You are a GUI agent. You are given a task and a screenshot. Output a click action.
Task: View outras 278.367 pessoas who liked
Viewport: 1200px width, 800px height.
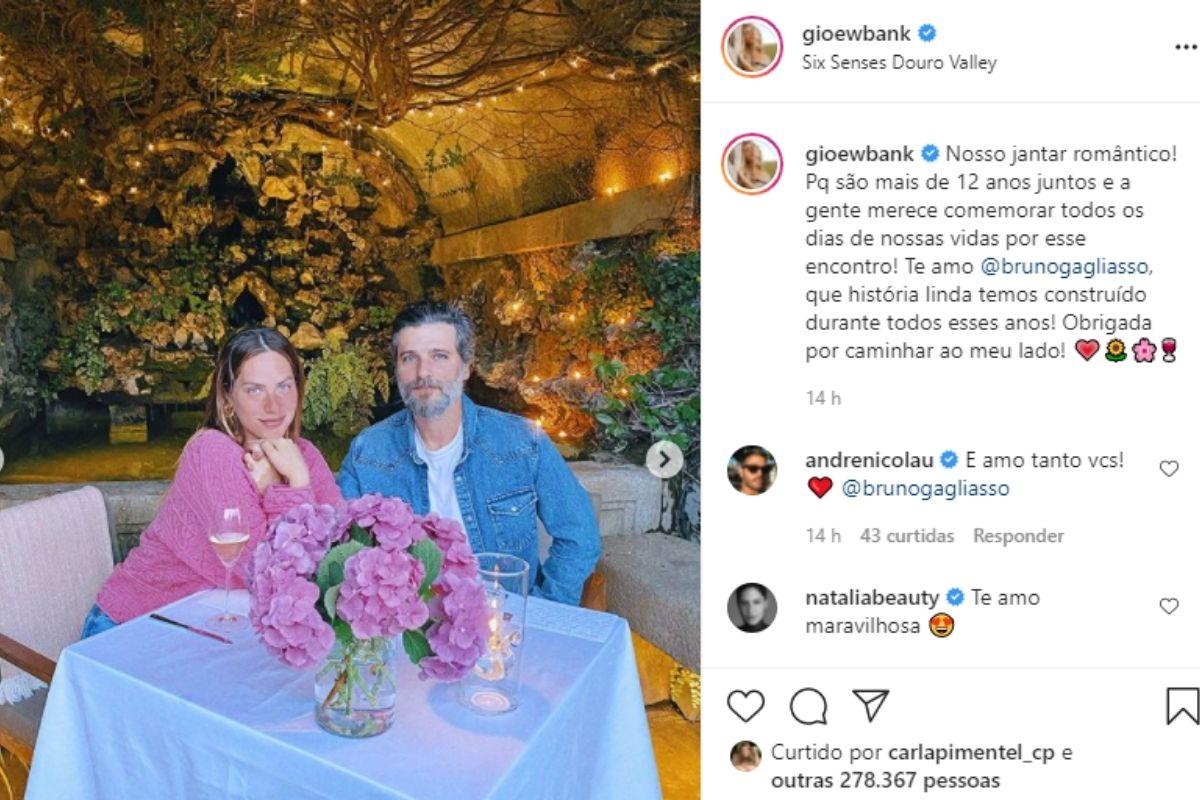click(x=885, y=780)
